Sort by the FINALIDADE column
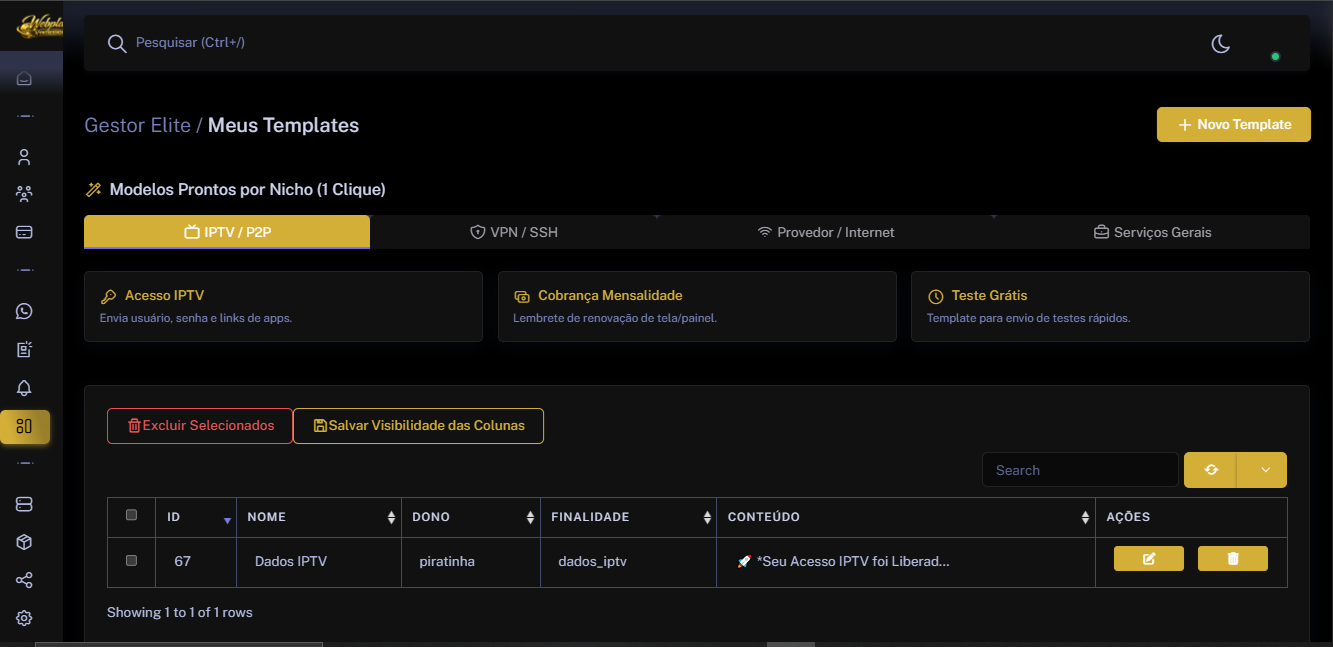This screenshot has height=647, width=1333. (x=629, y=517)
